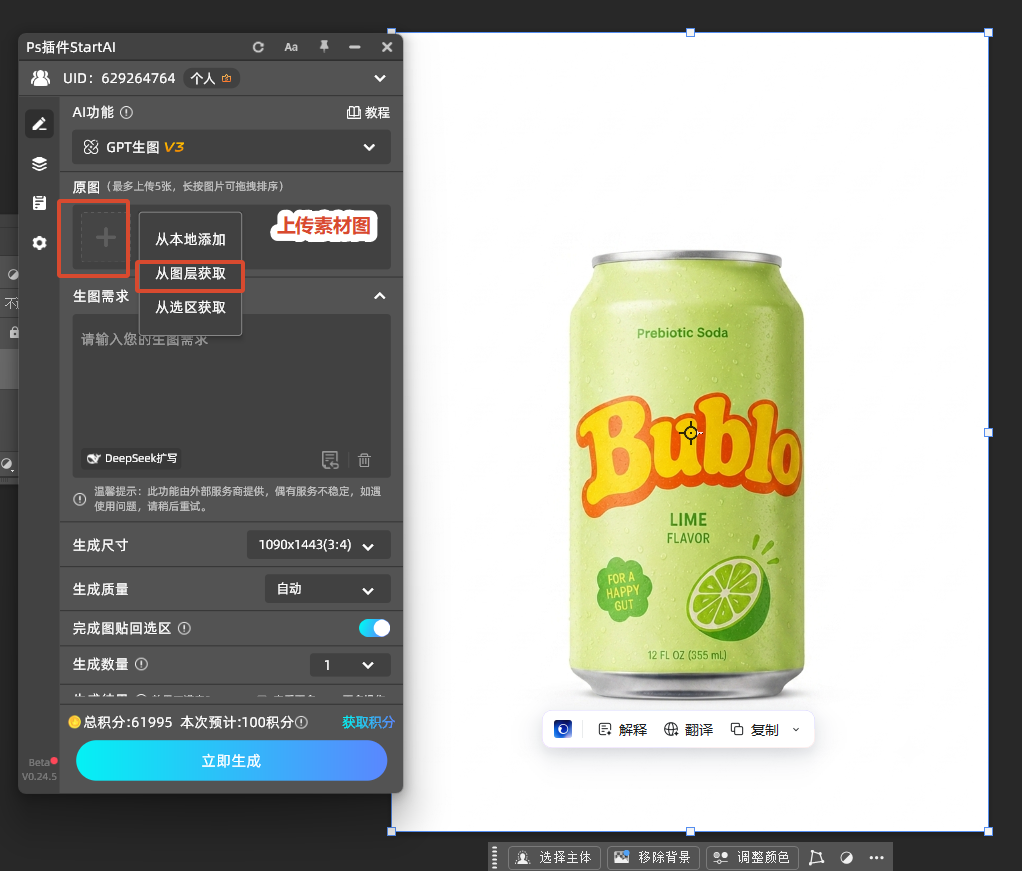Click 复制 in the floating toolbar
The image size is (1022, 871).
click(755, 730)
